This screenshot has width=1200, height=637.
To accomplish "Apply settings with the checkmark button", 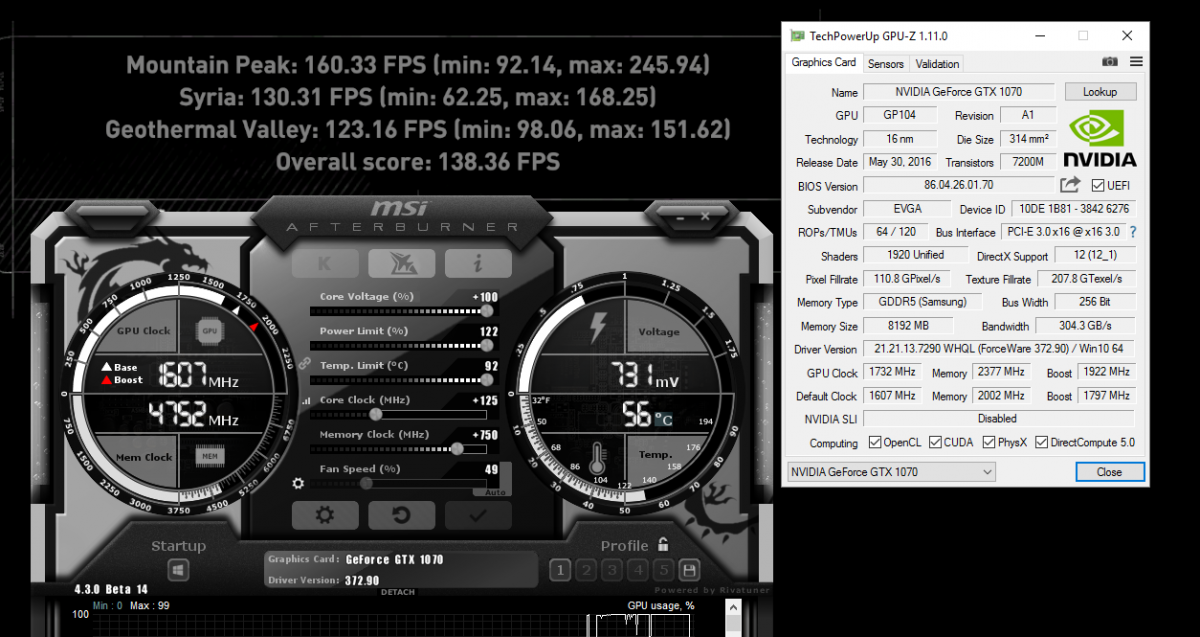I will 478,515.
